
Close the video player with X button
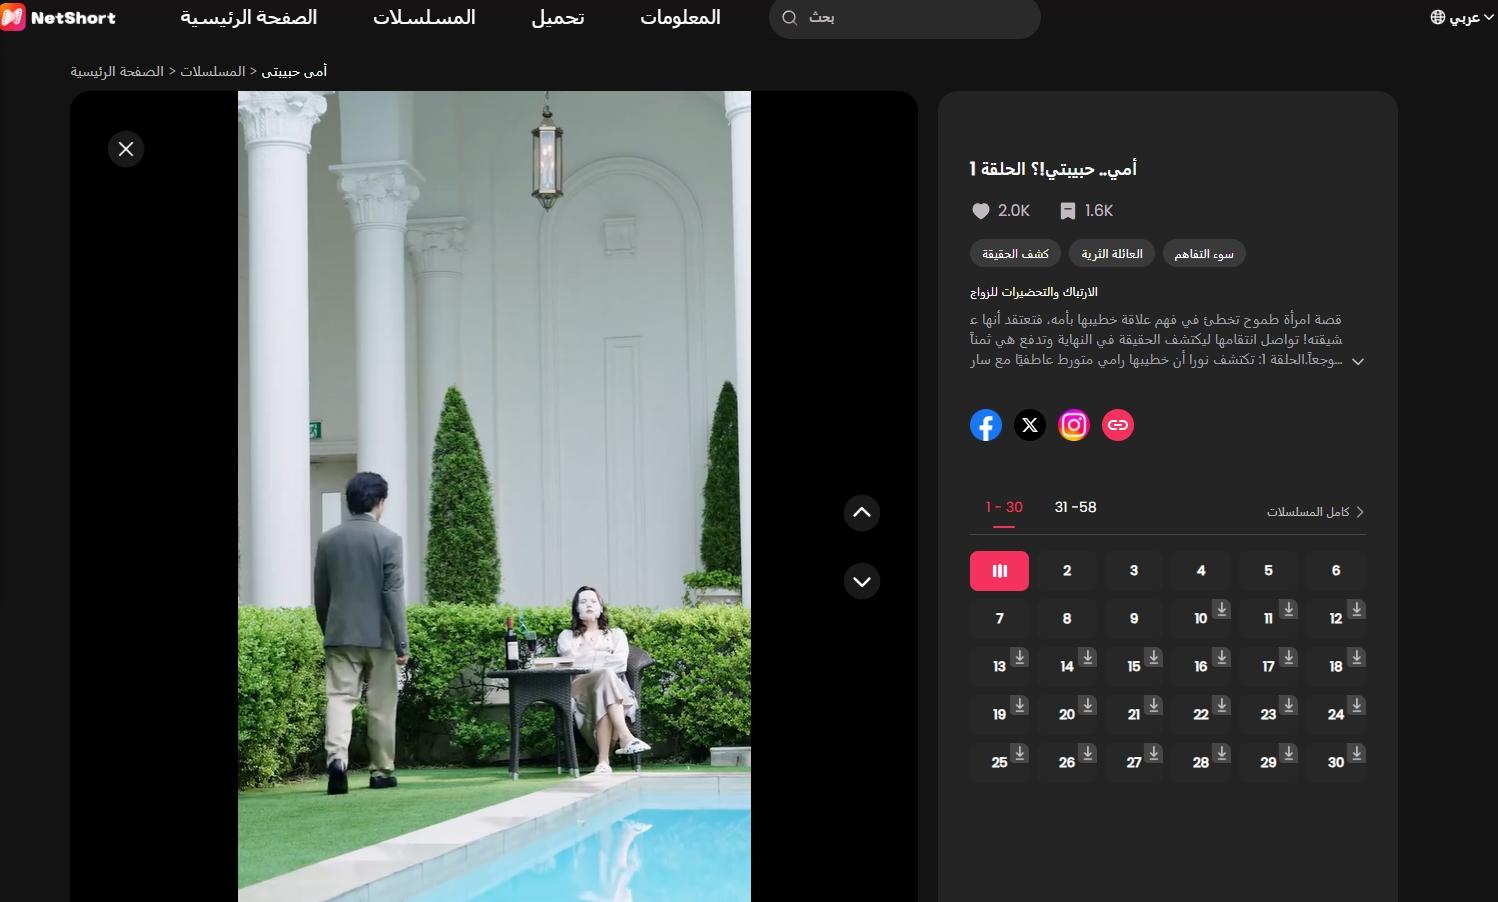pos(126,149)
